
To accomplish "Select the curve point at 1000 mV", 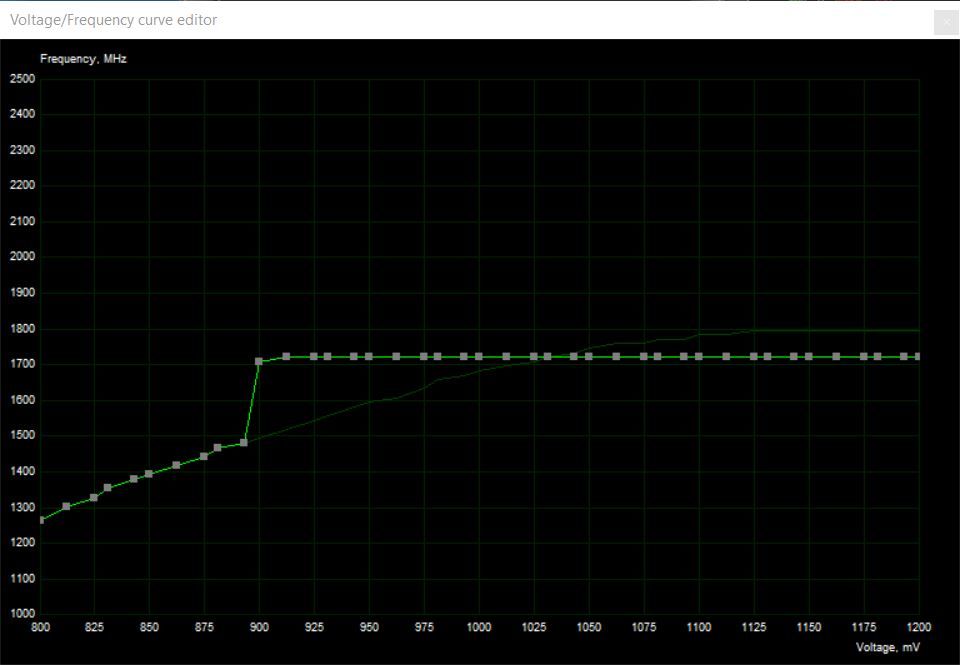I will coord(479,356).
